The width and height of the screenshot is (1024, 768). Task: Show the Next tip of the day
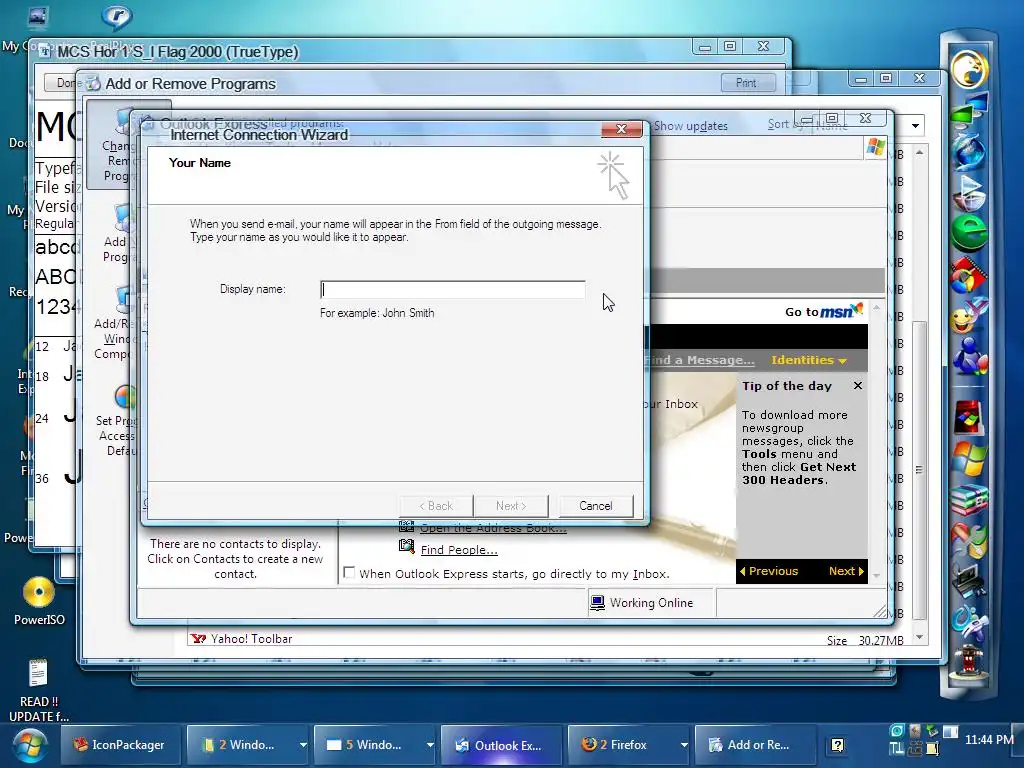click(846, 571)
